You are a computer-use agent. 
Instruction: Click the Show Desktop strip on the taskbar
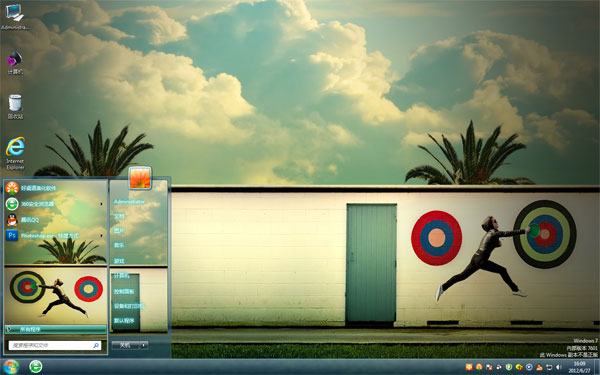click(597, 367)
